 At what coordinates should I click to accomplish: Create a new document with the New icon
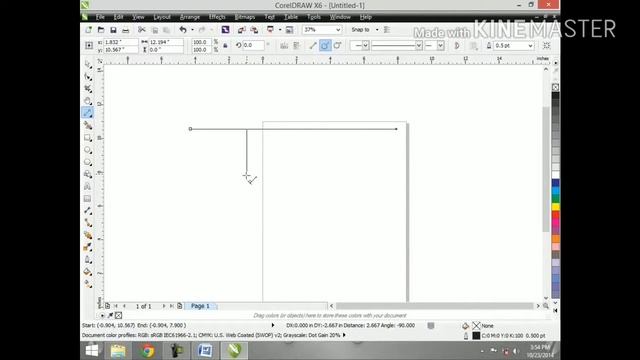[x=89, y=30]
